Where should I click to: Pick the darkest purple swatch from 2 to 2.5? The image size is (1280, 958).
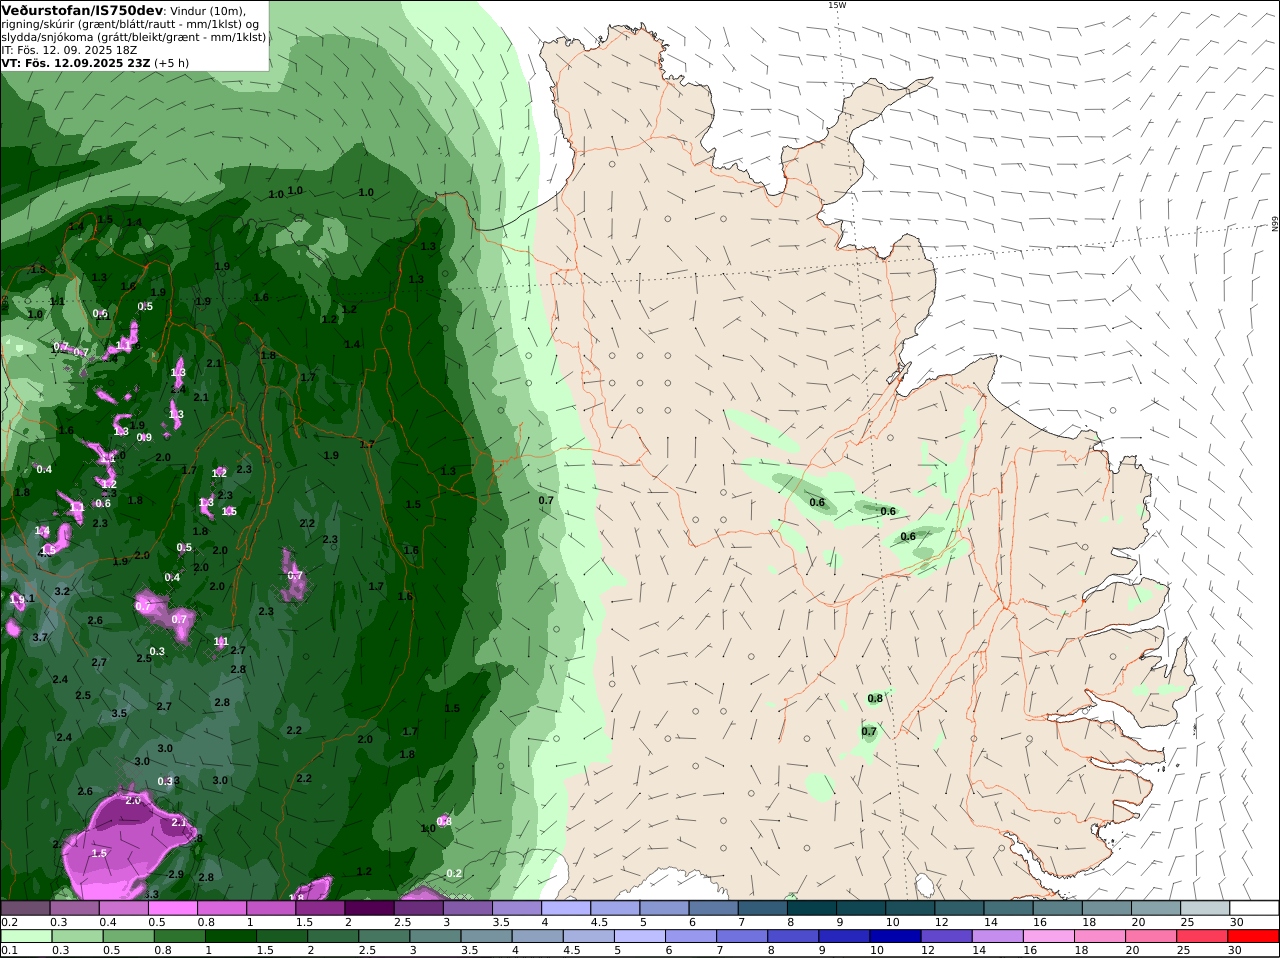point(369,908)
